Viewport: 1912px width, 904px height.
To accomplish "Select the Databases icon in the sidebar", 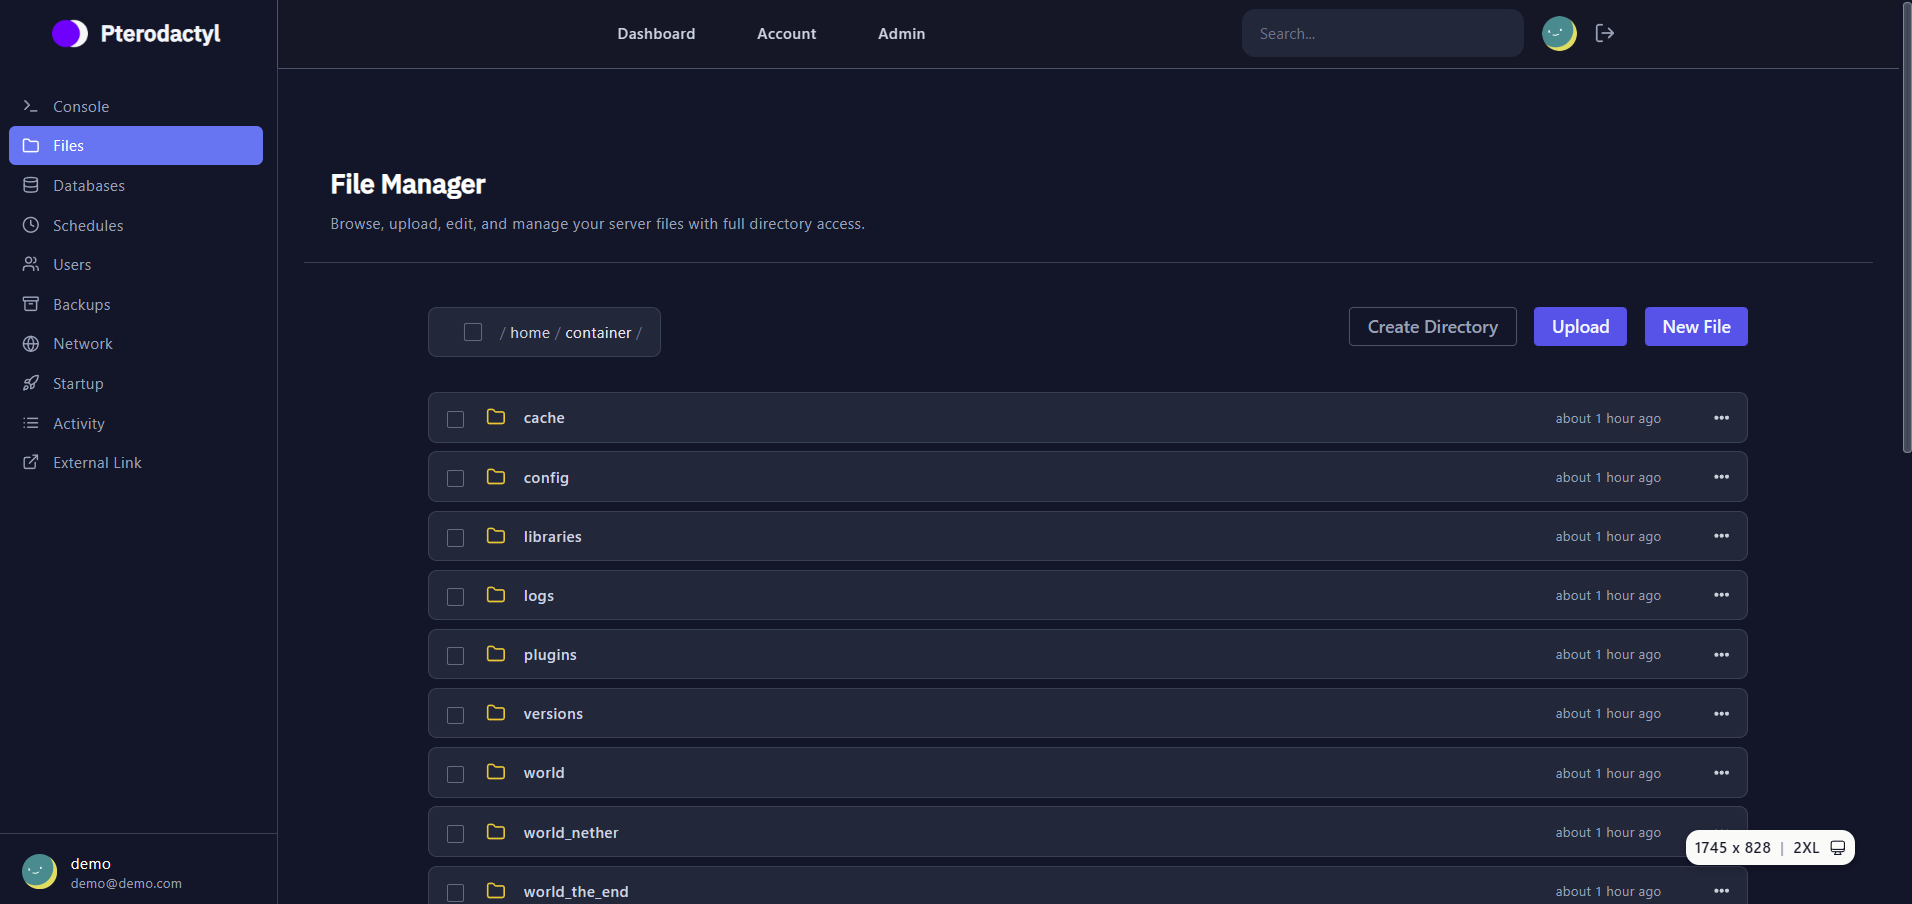I will (x=31, y=185).
